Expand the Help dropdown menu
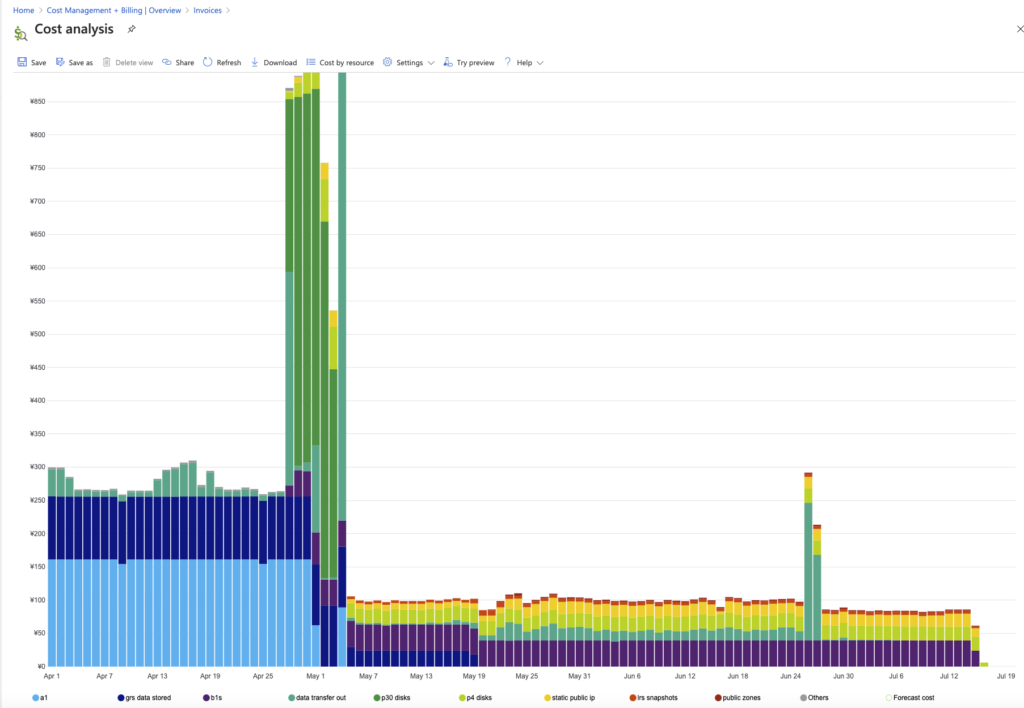This screenshot has width=1024, height=708. [540, 62]
